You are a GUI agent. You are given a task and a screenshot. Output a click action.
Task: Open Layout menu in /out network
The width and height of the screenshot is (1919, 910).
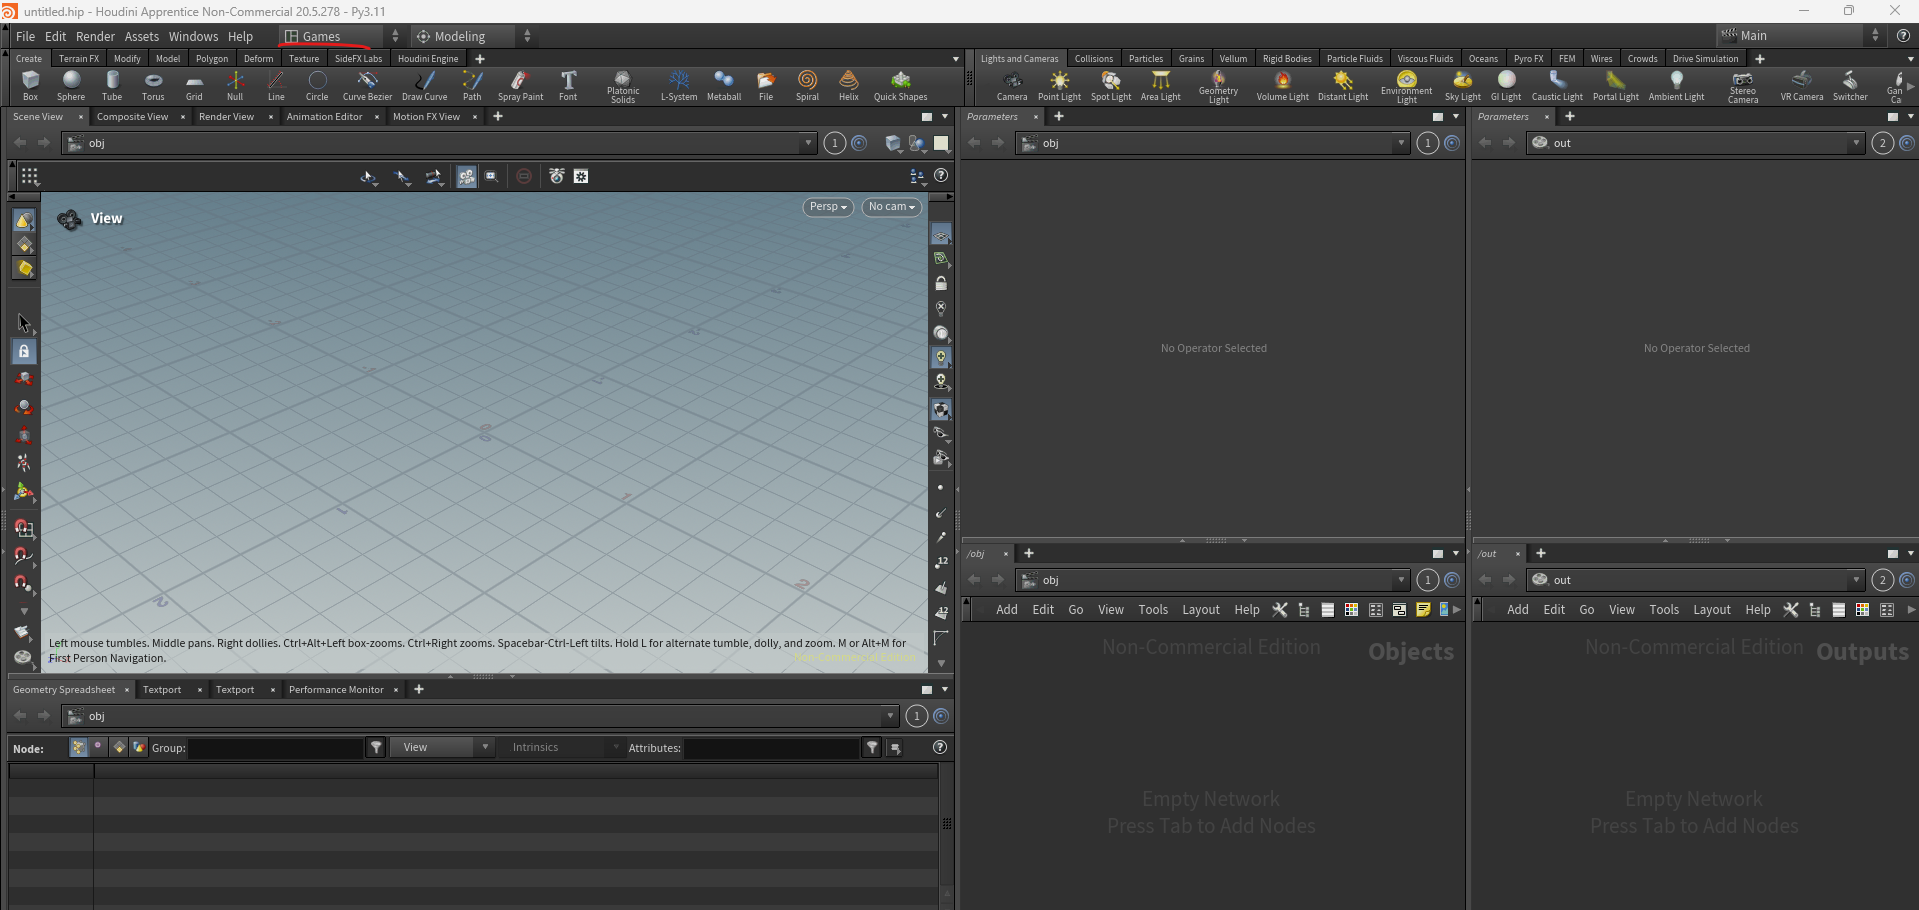click(x=1711, y=610)
